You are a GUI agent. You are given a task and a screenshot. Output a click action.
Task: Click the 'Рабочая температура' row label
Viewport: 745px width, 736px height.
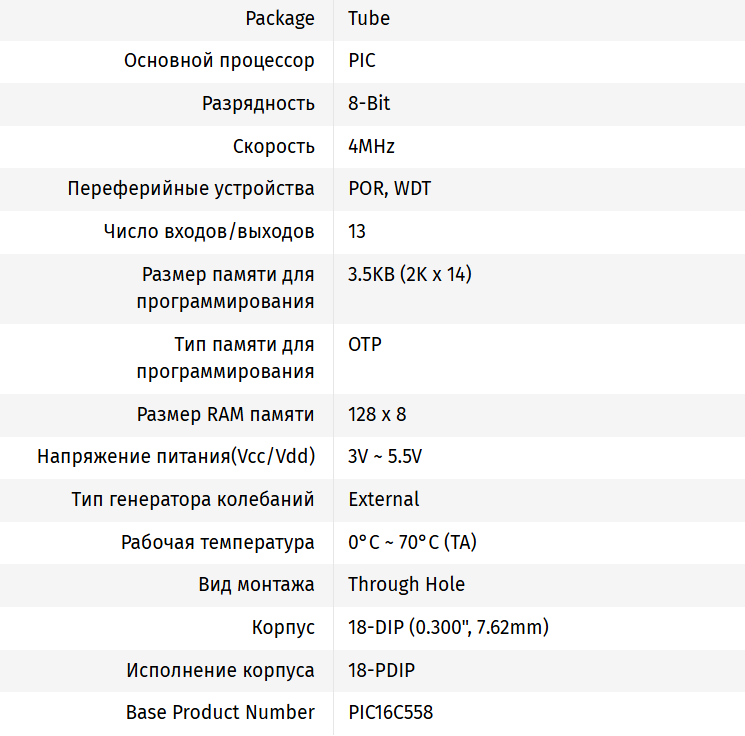pos(218,542)
